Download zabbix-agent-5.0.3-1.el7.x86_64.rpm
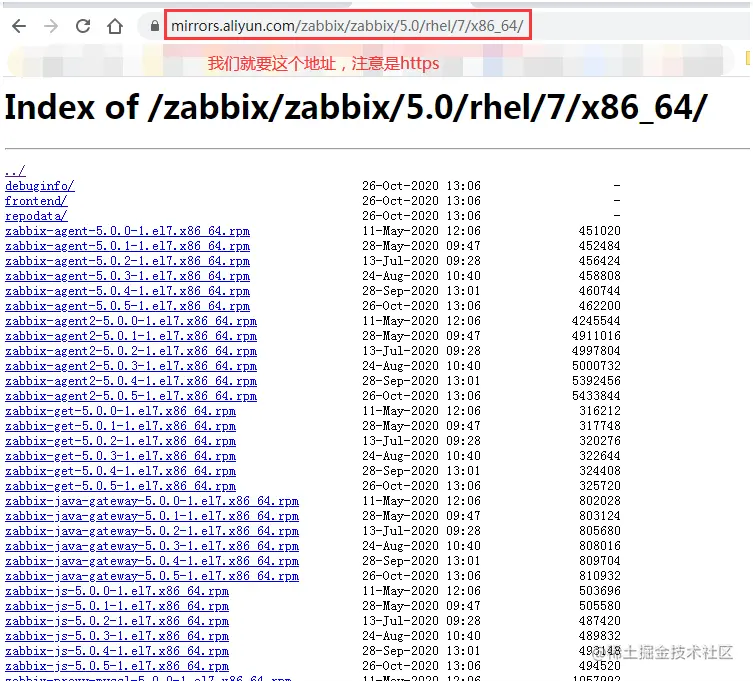Viewport: 753px width, 681px height. [x=127, y=276]
